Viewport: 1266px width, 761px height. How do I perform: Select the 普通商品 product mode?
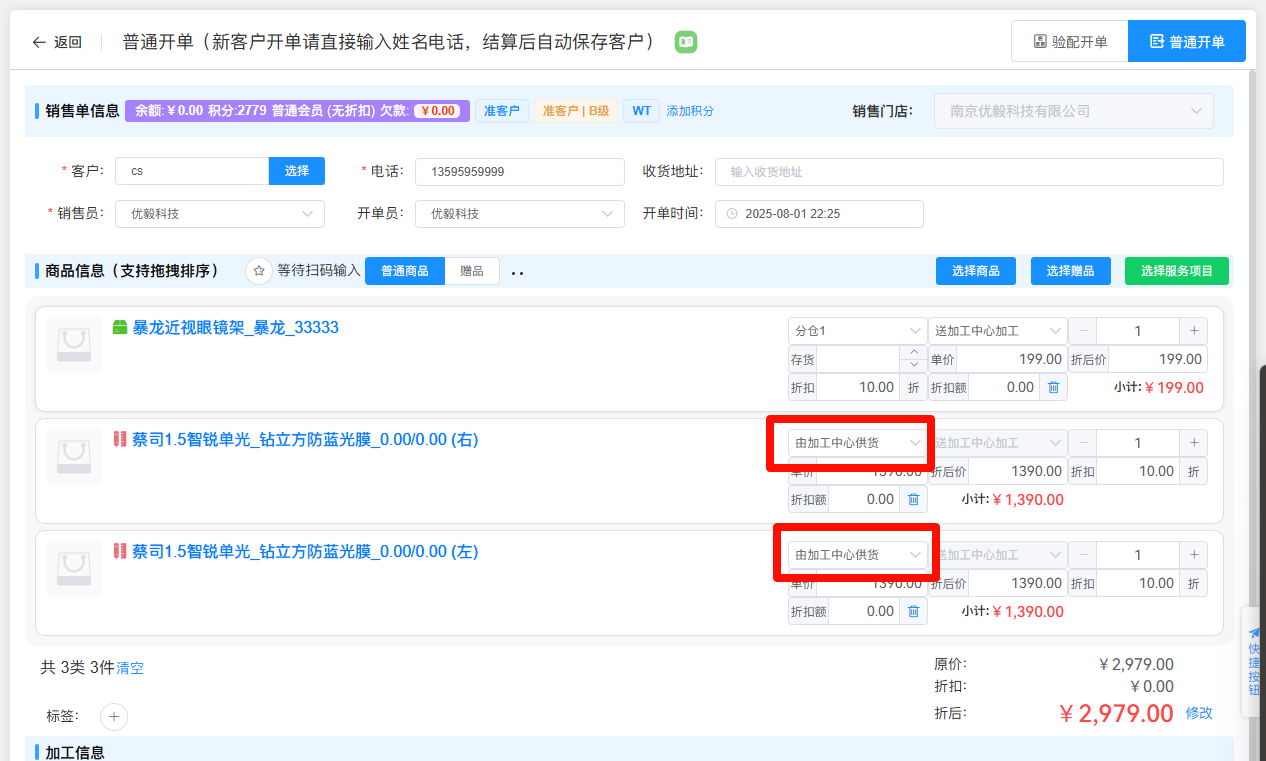coord(405,271)
